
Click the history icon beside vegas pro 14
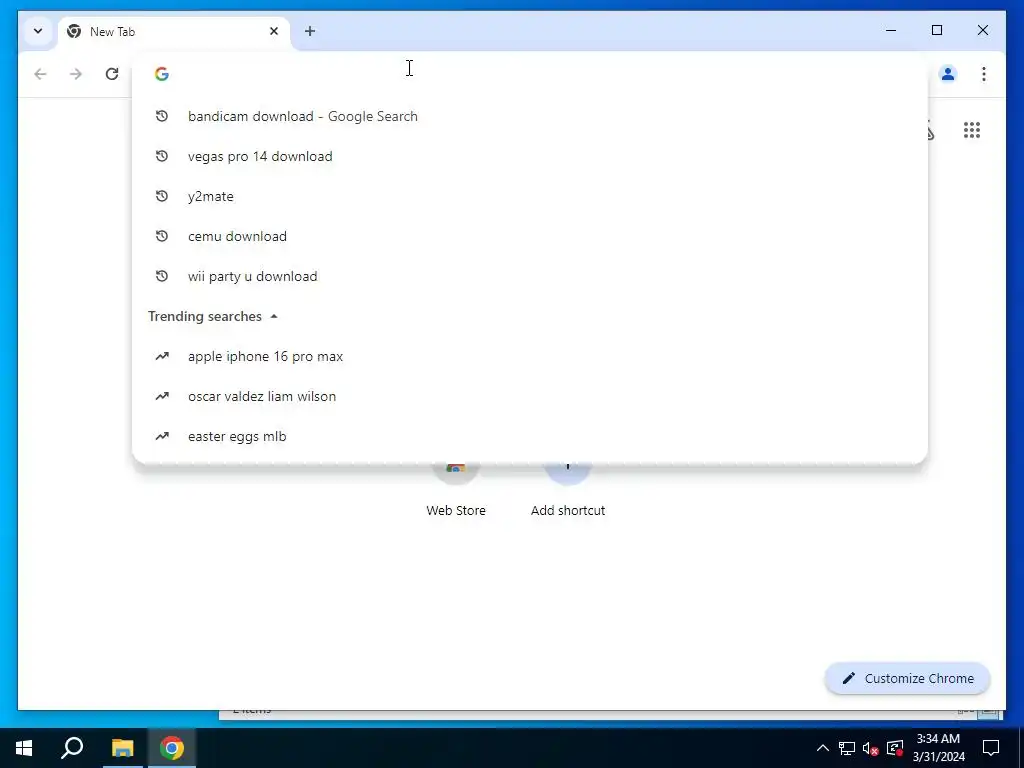pos(162,156)
